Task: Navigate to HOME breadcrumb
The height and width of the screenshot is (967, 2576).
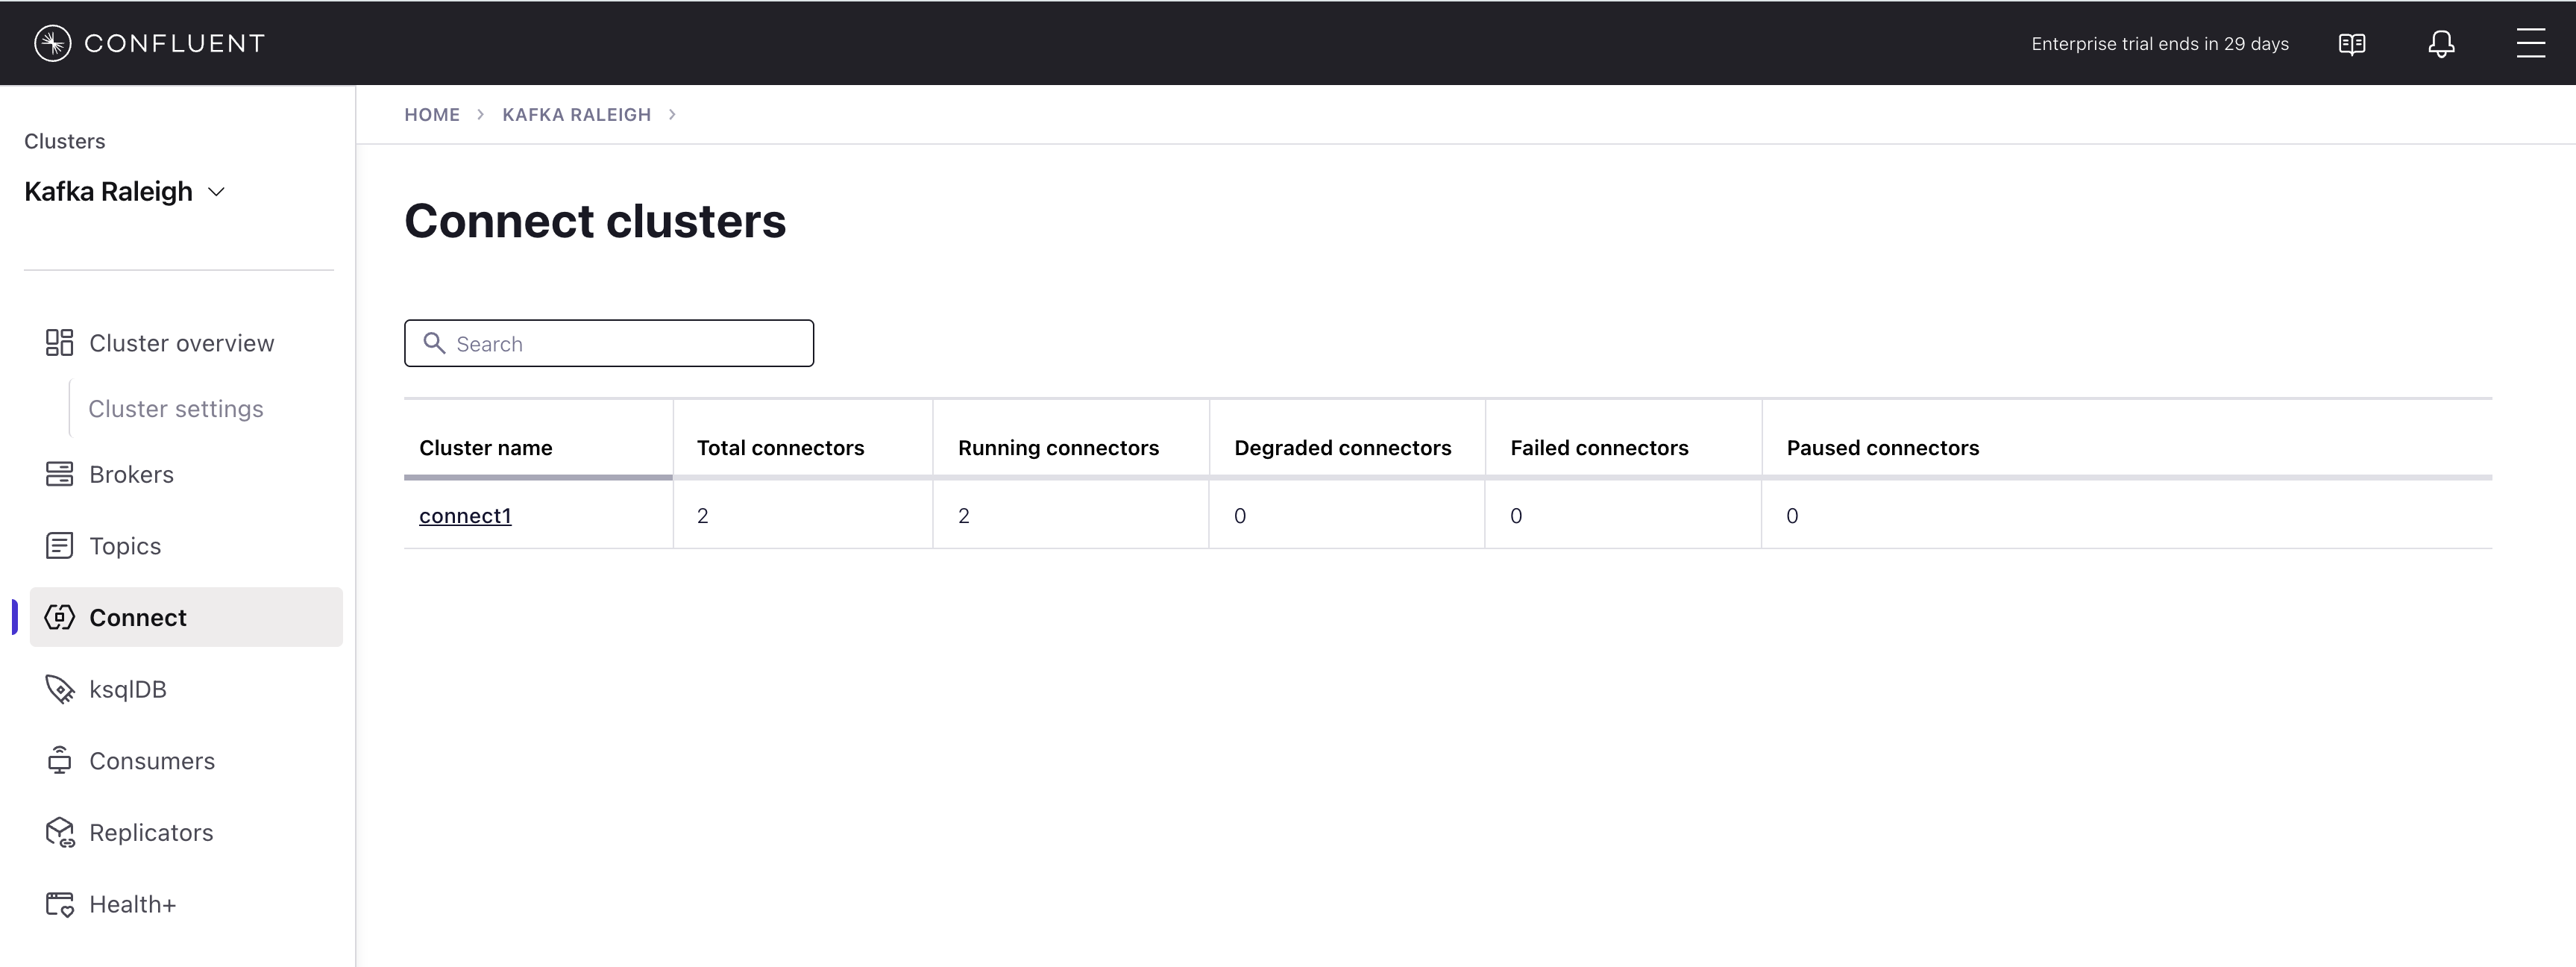Action: pyautogui.click(x=432, y=115)
